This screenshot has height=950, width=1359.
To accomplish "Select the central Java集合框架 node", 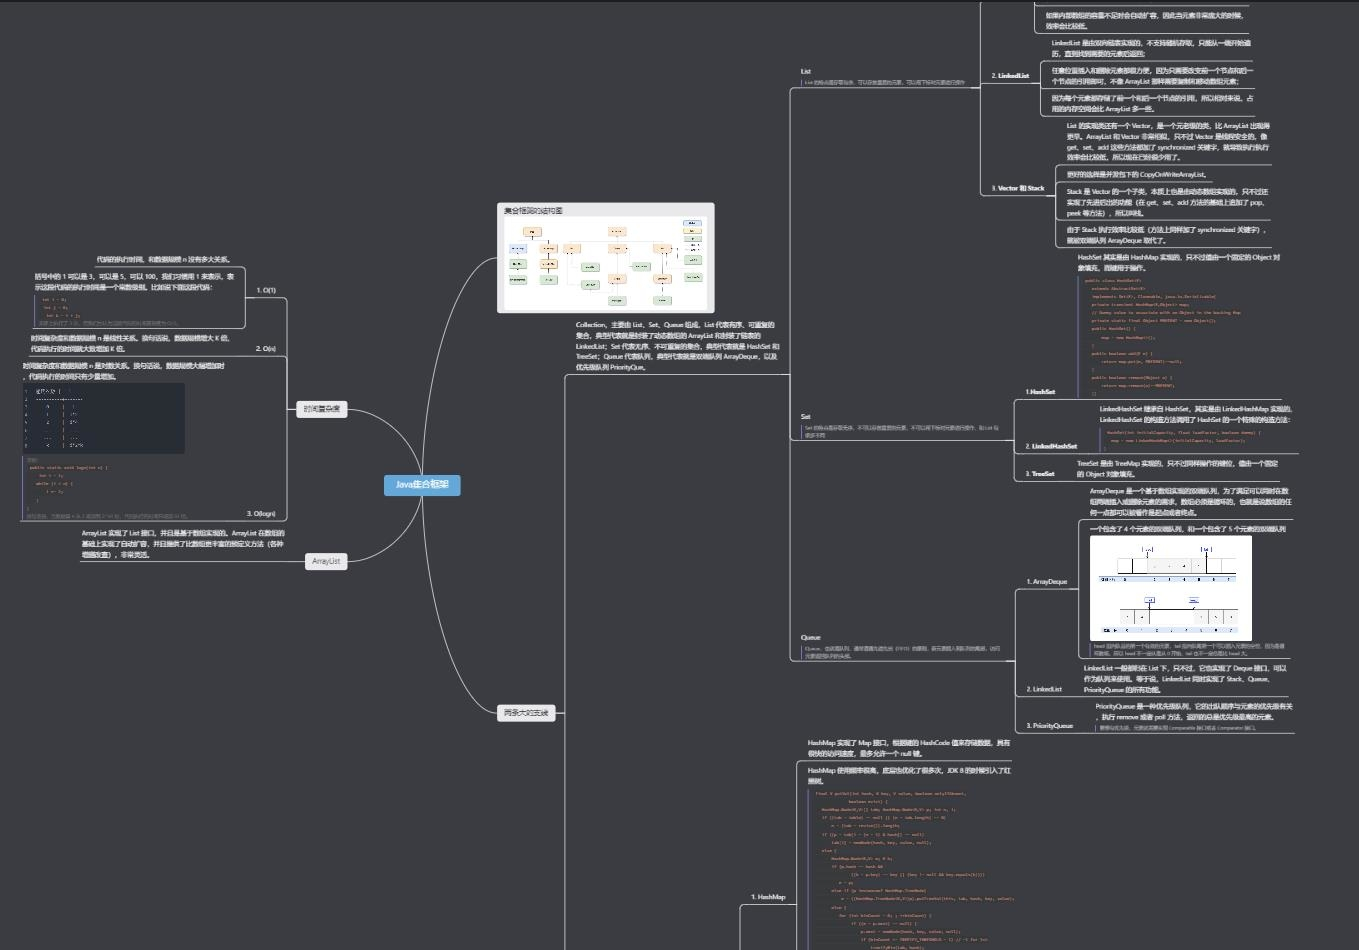I will (x=422, y=485).
